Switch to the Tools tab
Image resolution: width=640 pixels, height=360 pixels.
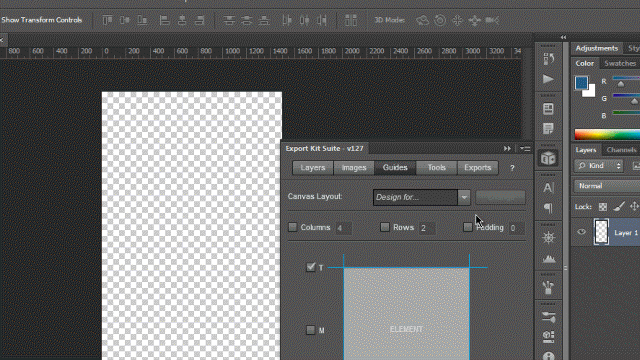437,168
